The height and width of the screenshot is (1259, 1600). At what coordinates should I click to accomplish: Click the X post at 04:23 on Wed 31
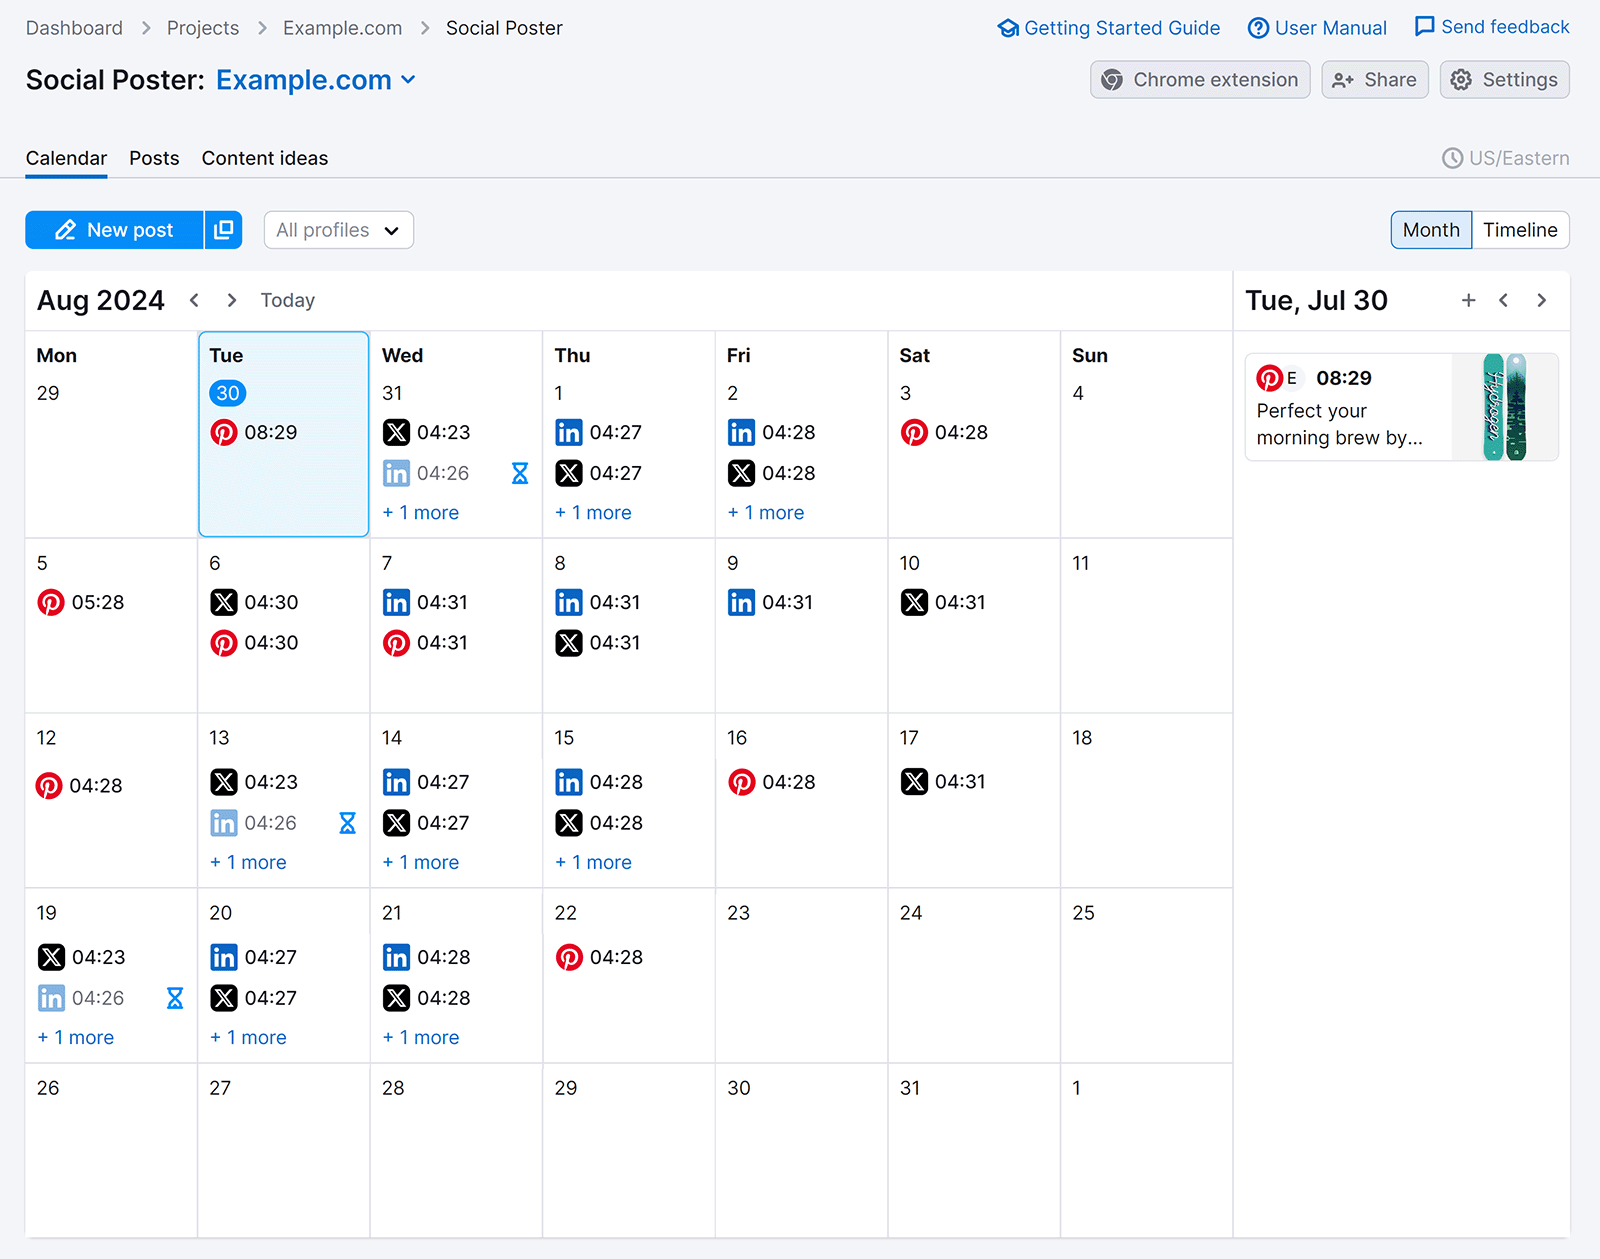pyautogui.click(x=427, y=432)
